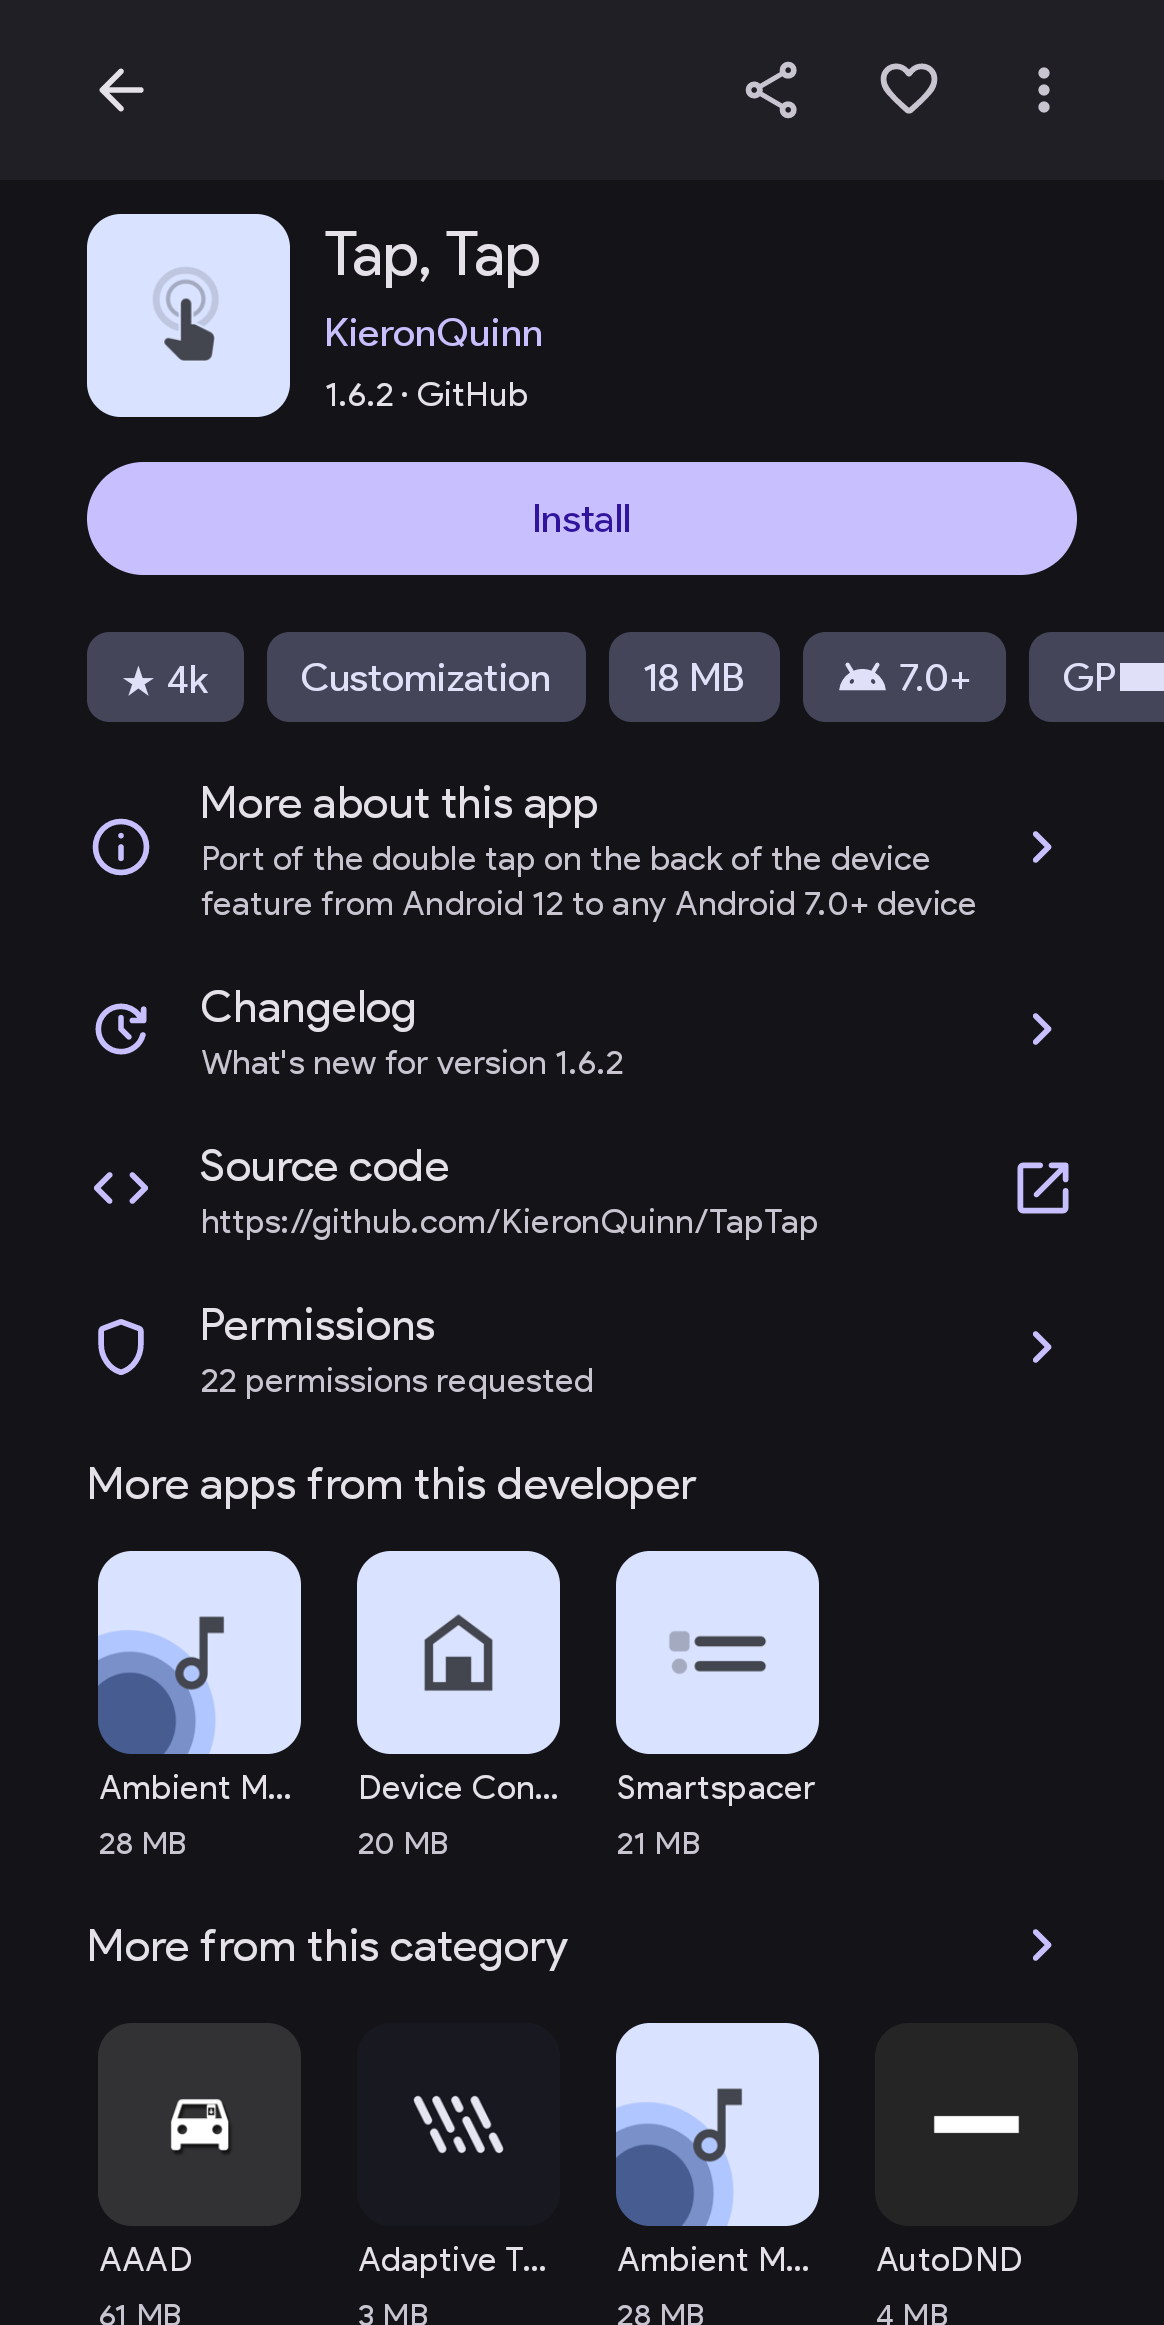Screen dimensions: 1164x2325
Task: Tap the Permissions shield icon
Action: click(x=121, y=1347)
